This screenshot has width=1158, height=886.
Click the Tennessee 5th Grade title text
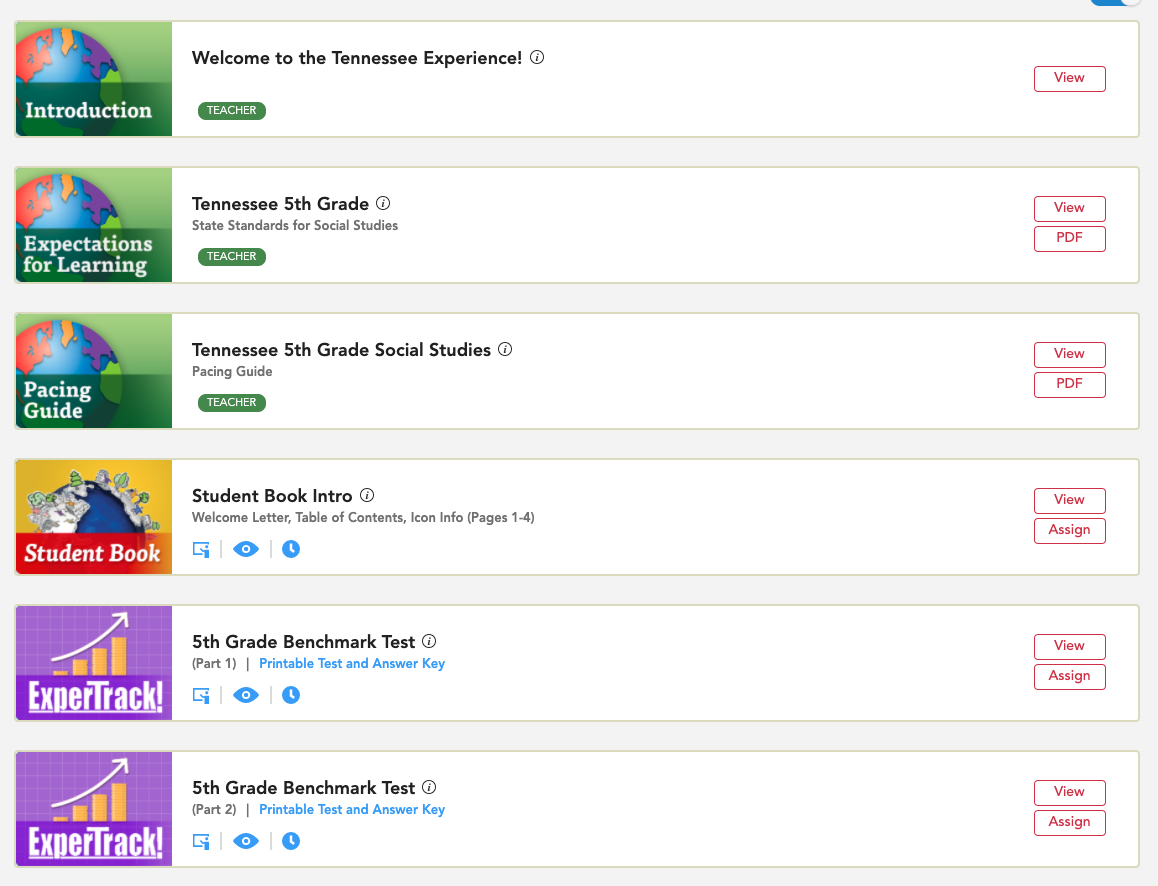coord(280,204)
